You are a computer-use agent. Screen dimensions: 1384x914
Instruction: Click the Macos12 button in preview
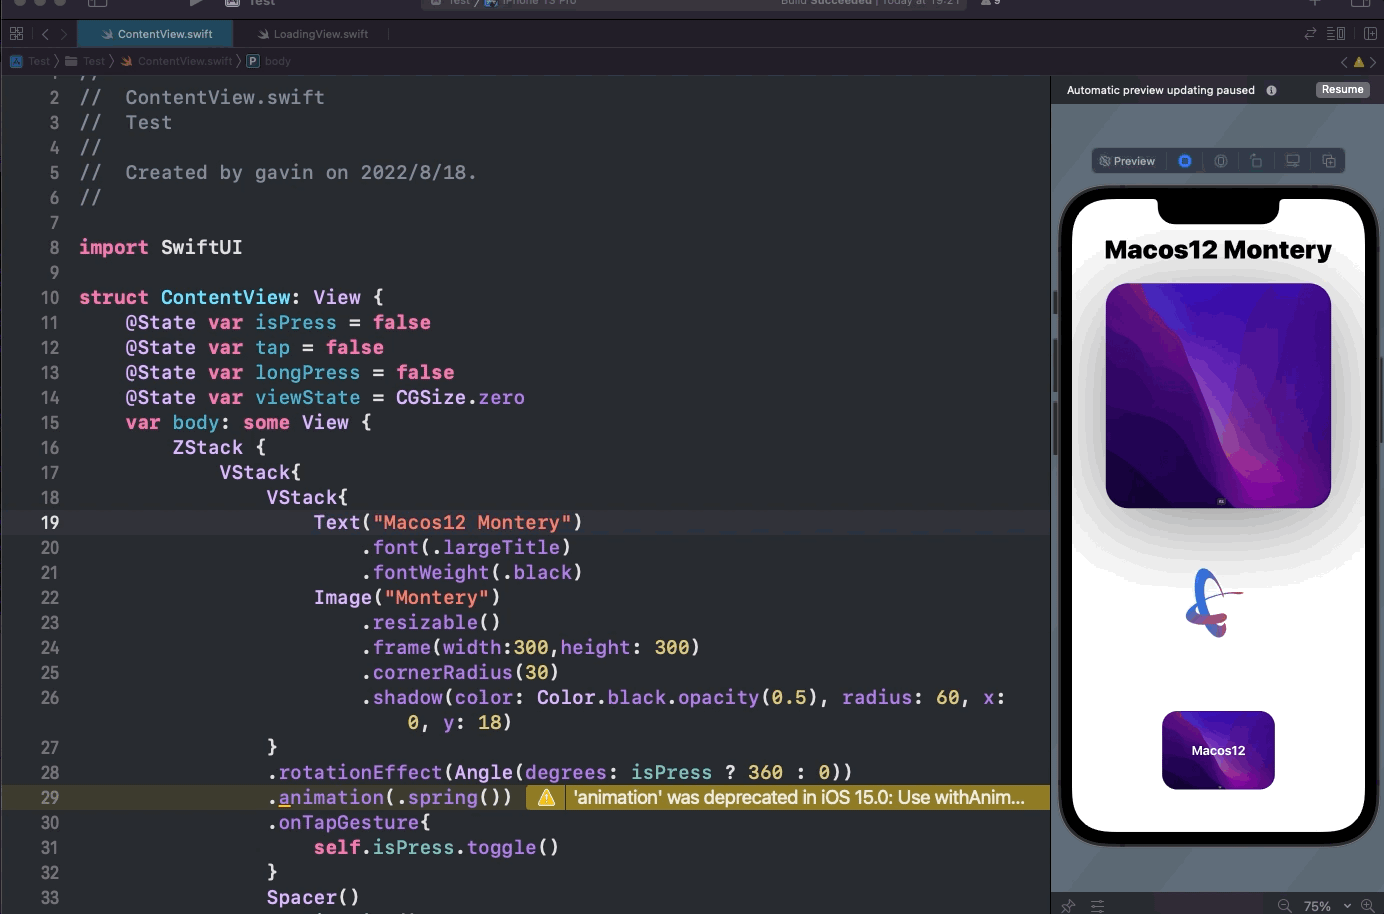point(1218,750)
